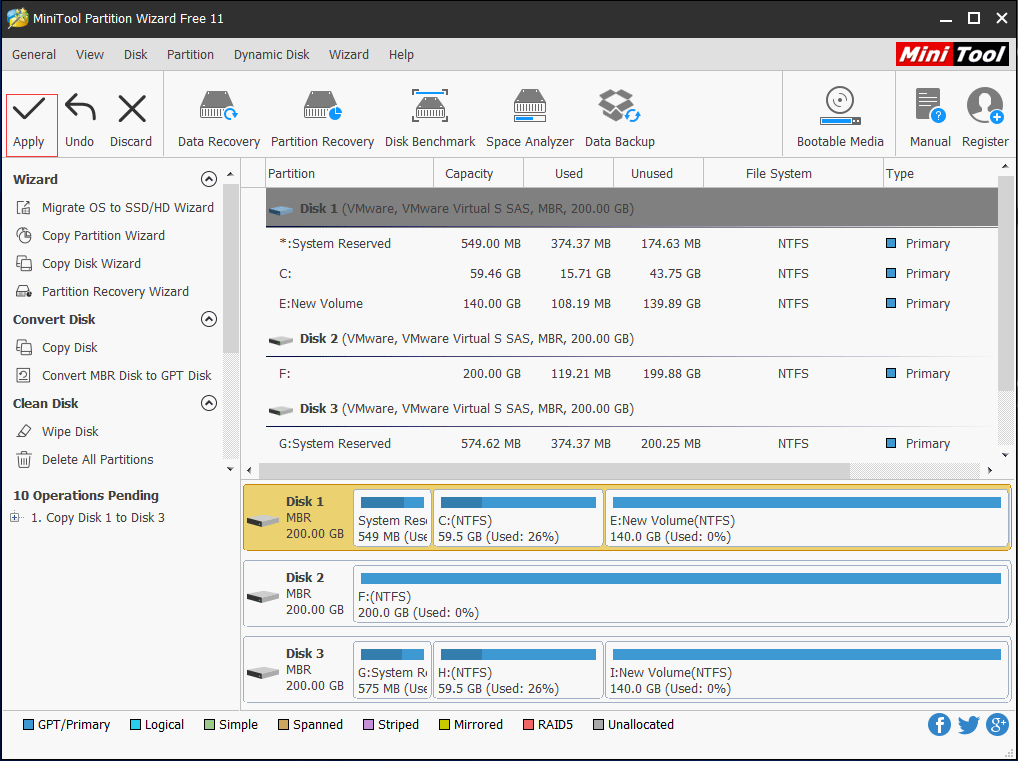1018x761 pixels.
Task: Open the Wizard menu
Action: pyautogui.click(x=349, y=55)
